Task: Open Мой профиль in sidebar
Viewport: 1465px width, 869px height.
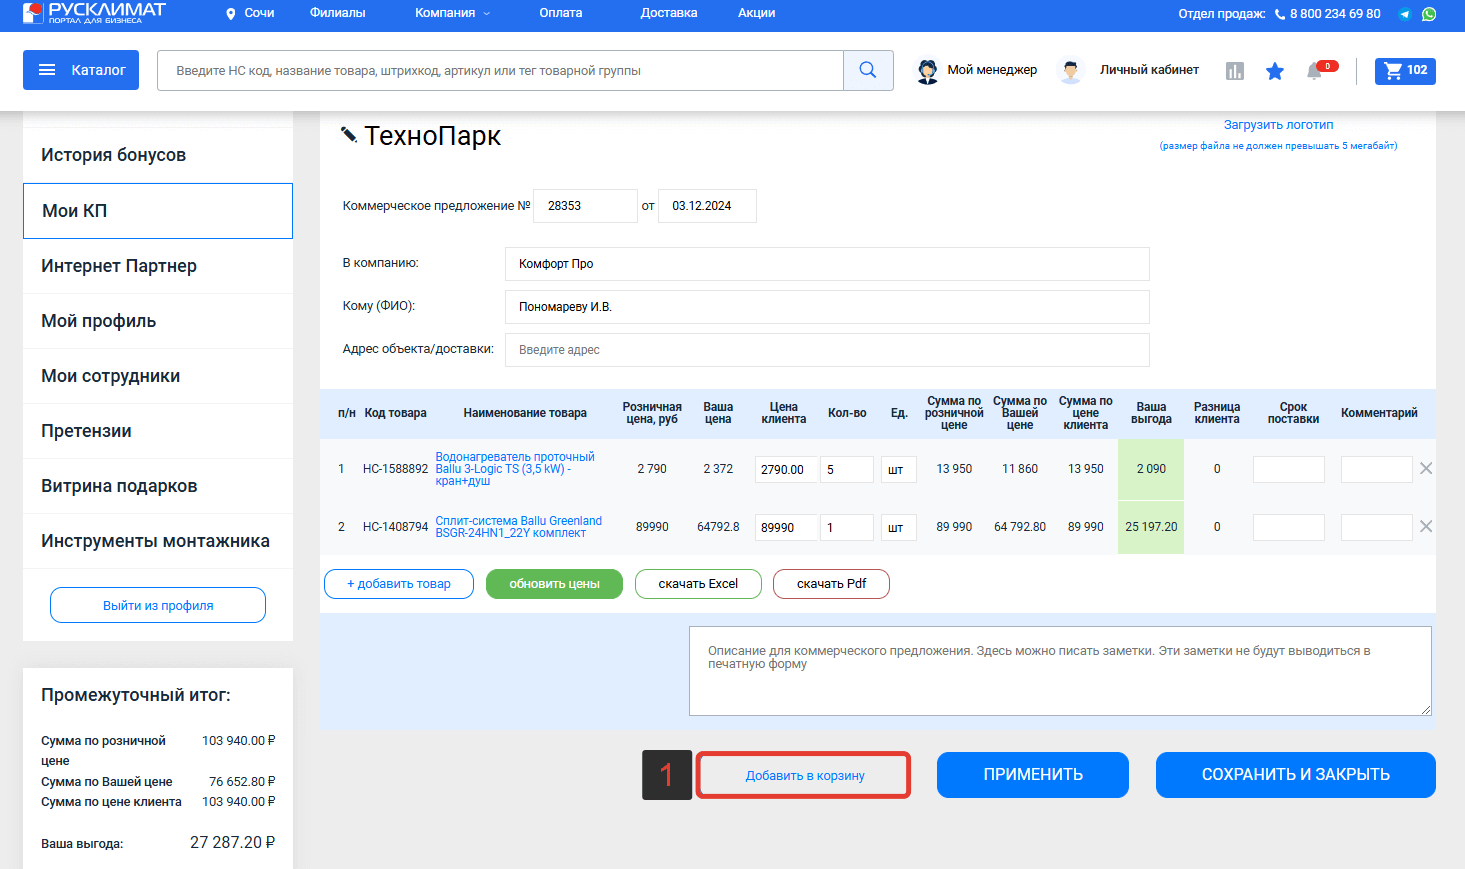Action: click(158, 321)
